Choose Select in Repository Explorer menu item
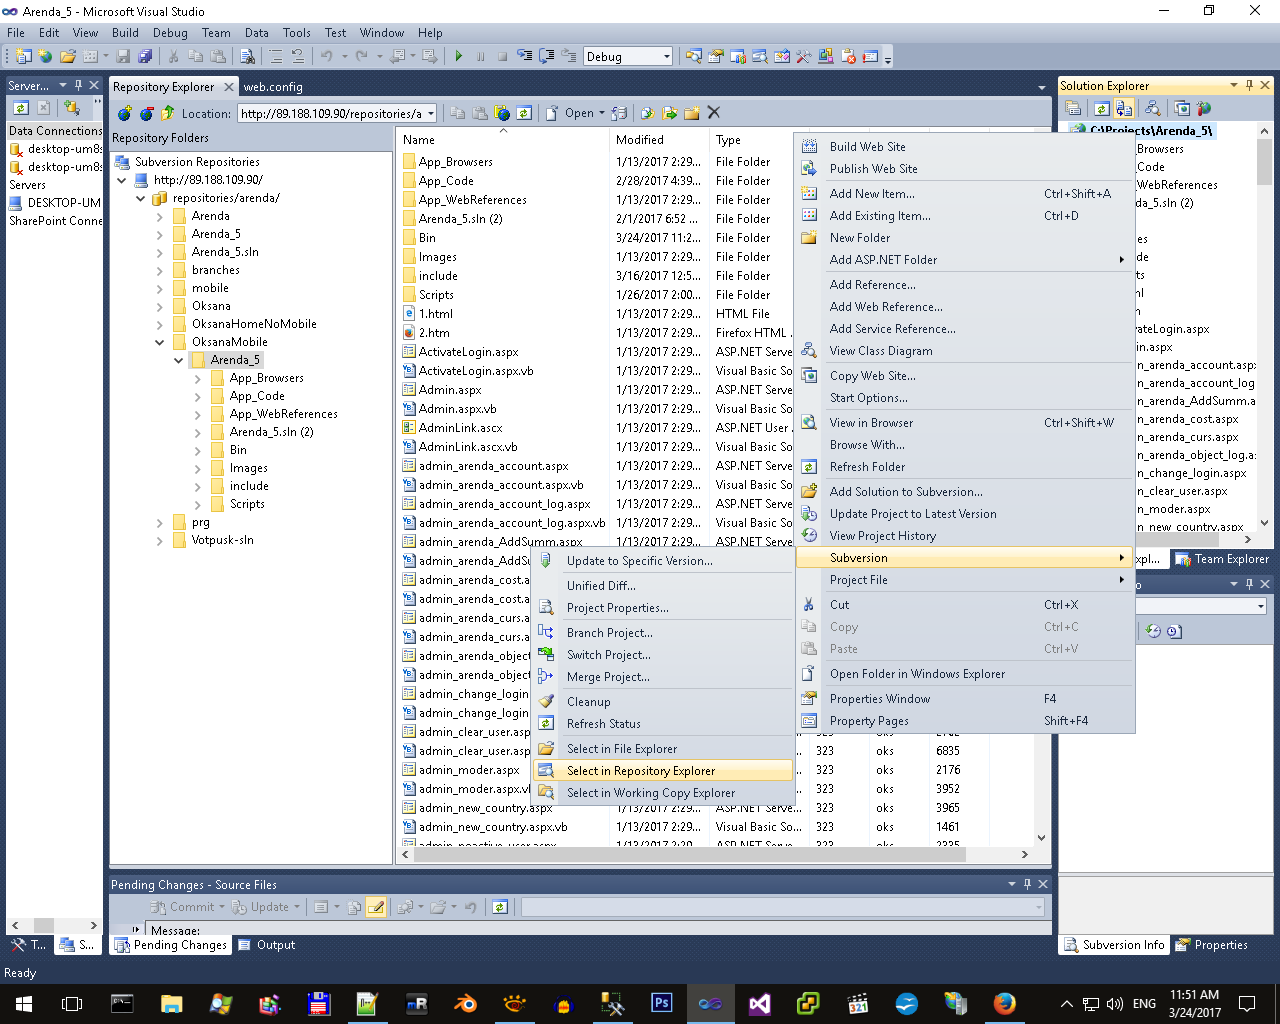Image resolution: width=1280 pixels, height=1024 pixels. click(663, 771)
